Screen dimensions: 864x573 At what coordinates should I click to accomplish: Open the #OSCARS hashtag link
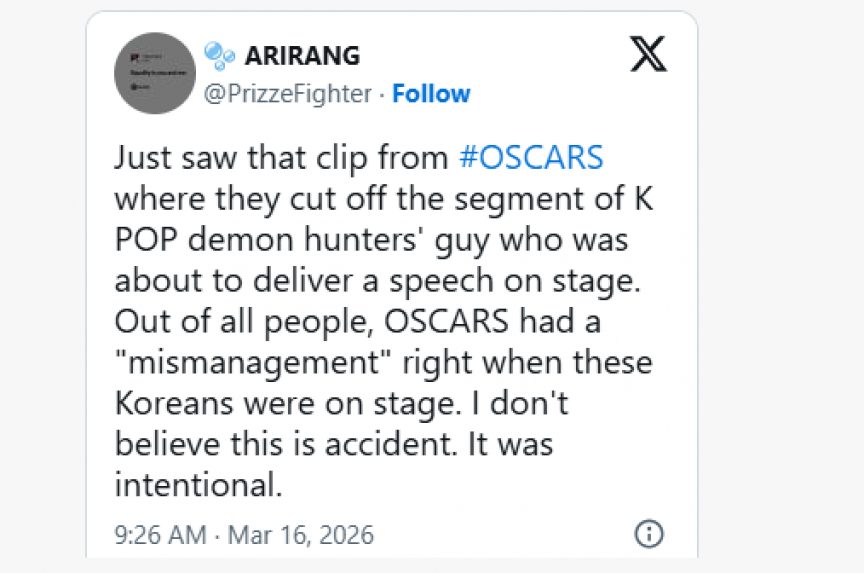pos(531,159)
